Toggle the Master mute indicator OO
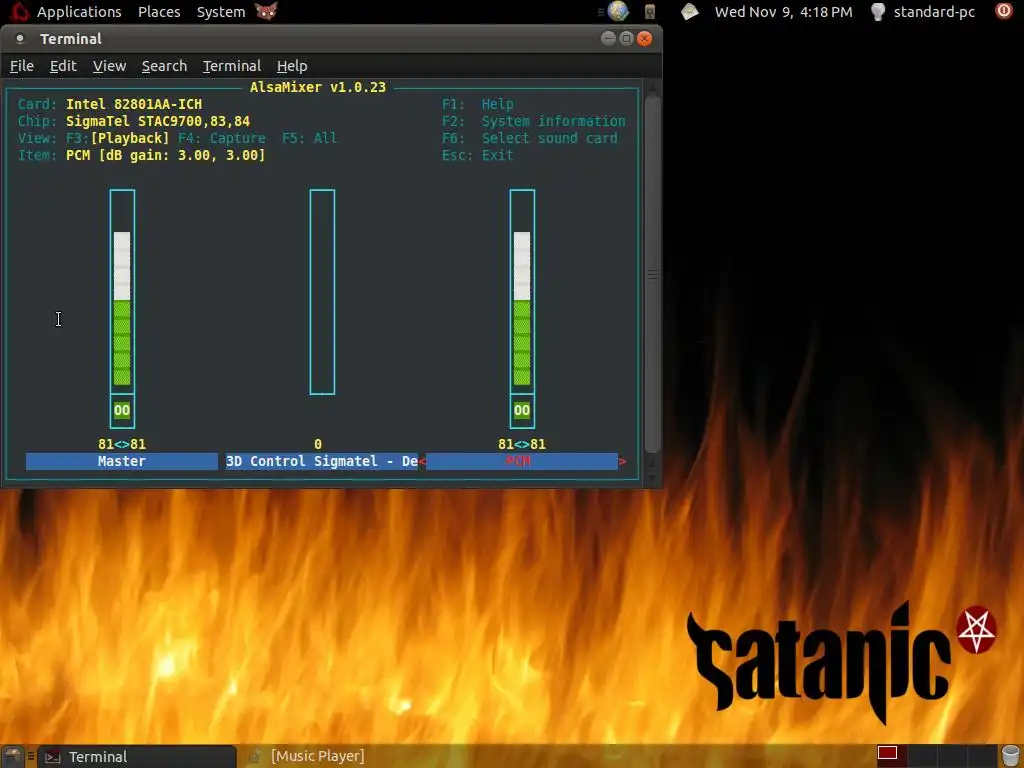Screen dimensions: 1024x768 tap(122, 410)
